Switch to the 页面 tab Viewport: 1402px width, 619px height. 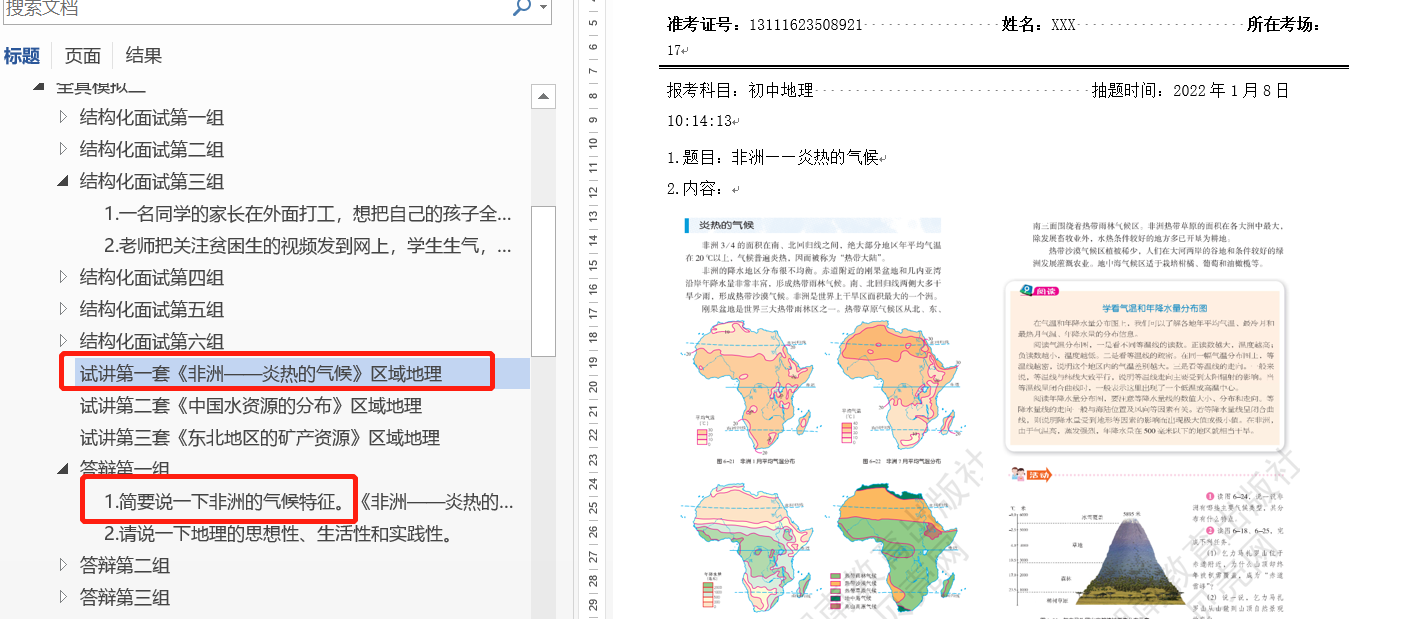(83, 56)
